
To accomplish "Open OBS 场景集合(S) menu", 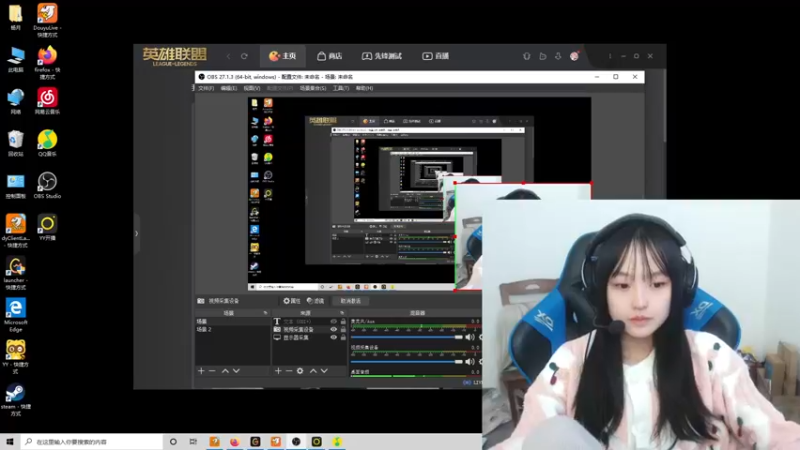I will tap(313, 88).
